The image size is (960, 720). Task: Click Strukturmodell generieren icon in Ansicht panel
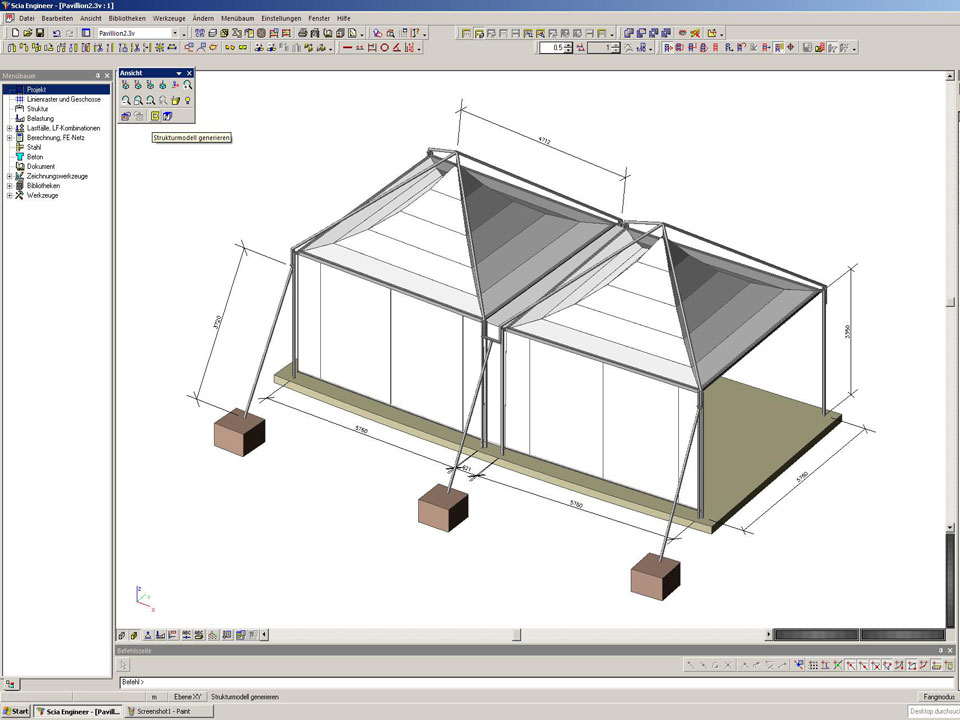pyautogui.click(x=154, y=116)
